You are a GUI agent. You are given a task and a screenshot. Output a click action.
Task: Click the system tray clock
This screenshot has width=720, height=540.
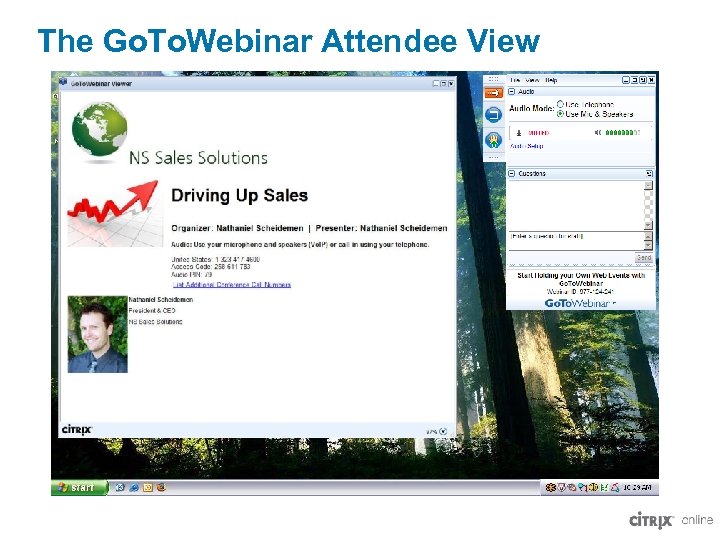pos(637,487)
